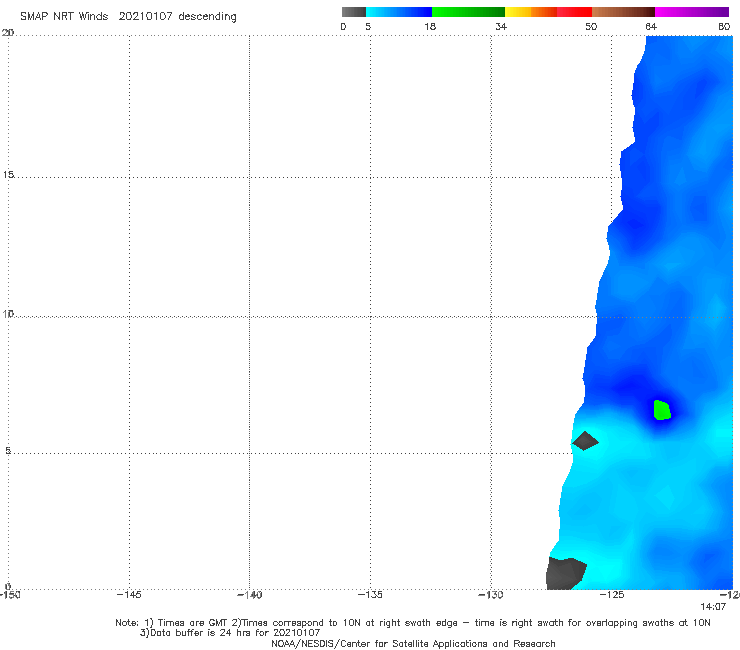Image resolution: width=740 pixels, height=650 pixels.
Task: Click the large gray patch near the equator
Action: pos(565,573)
